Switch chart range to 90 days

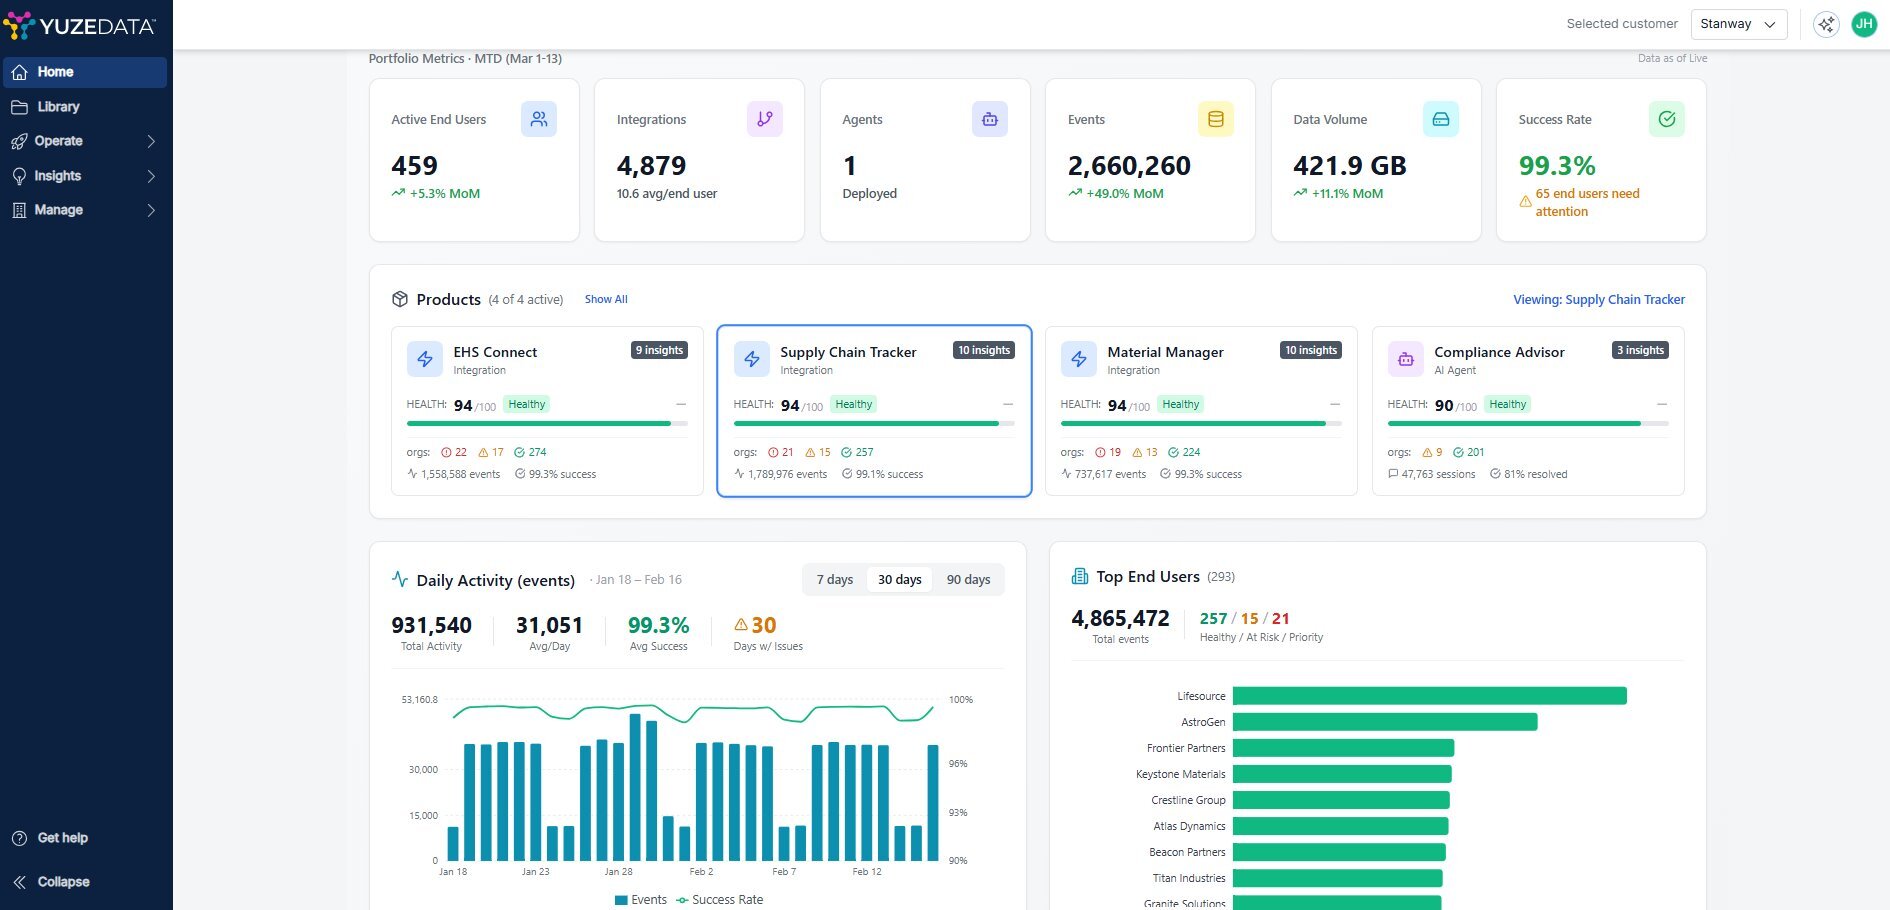pyautogui.click(x=968, y=580)
